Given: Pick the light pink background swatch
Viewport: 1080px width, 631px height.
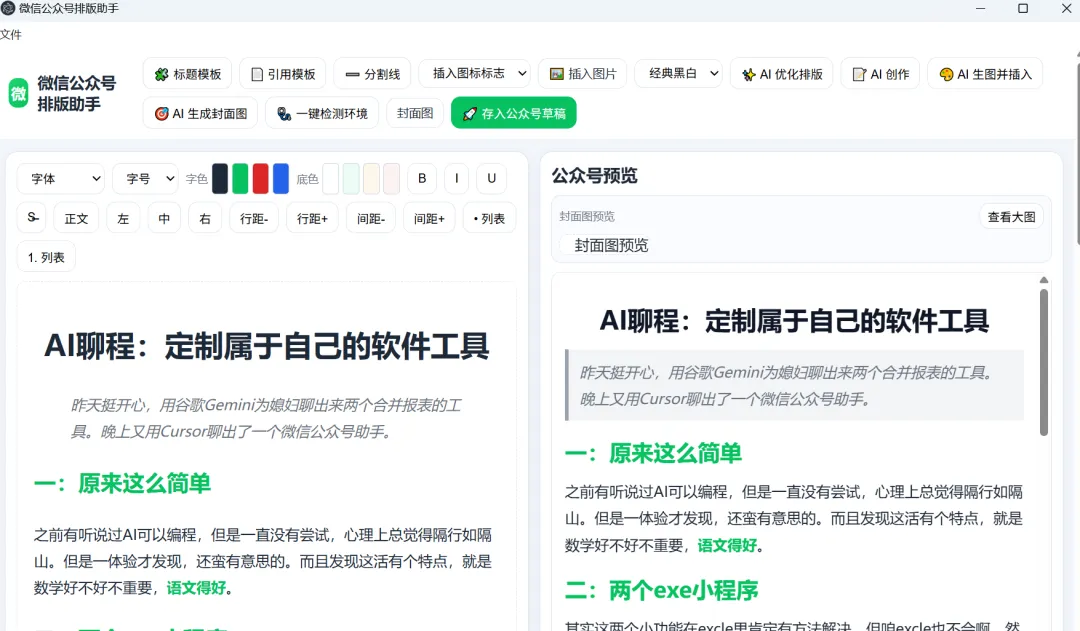Looking at the screenshot, I should tap(392, 178).
